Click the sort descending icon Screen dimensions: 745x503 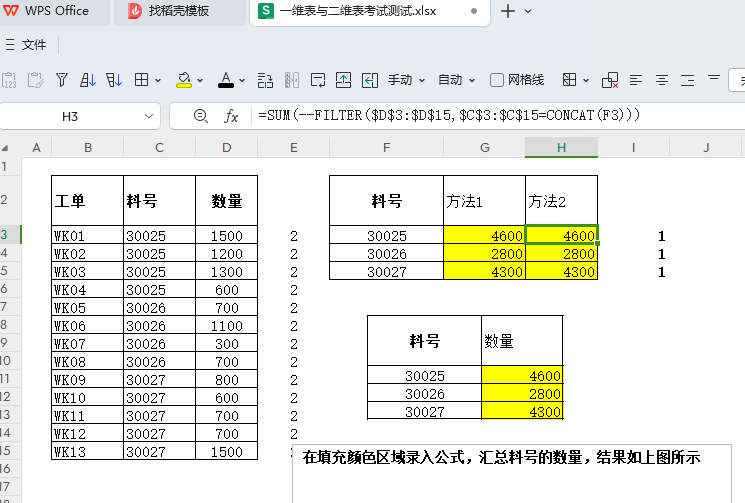click(x=114, y=80)
